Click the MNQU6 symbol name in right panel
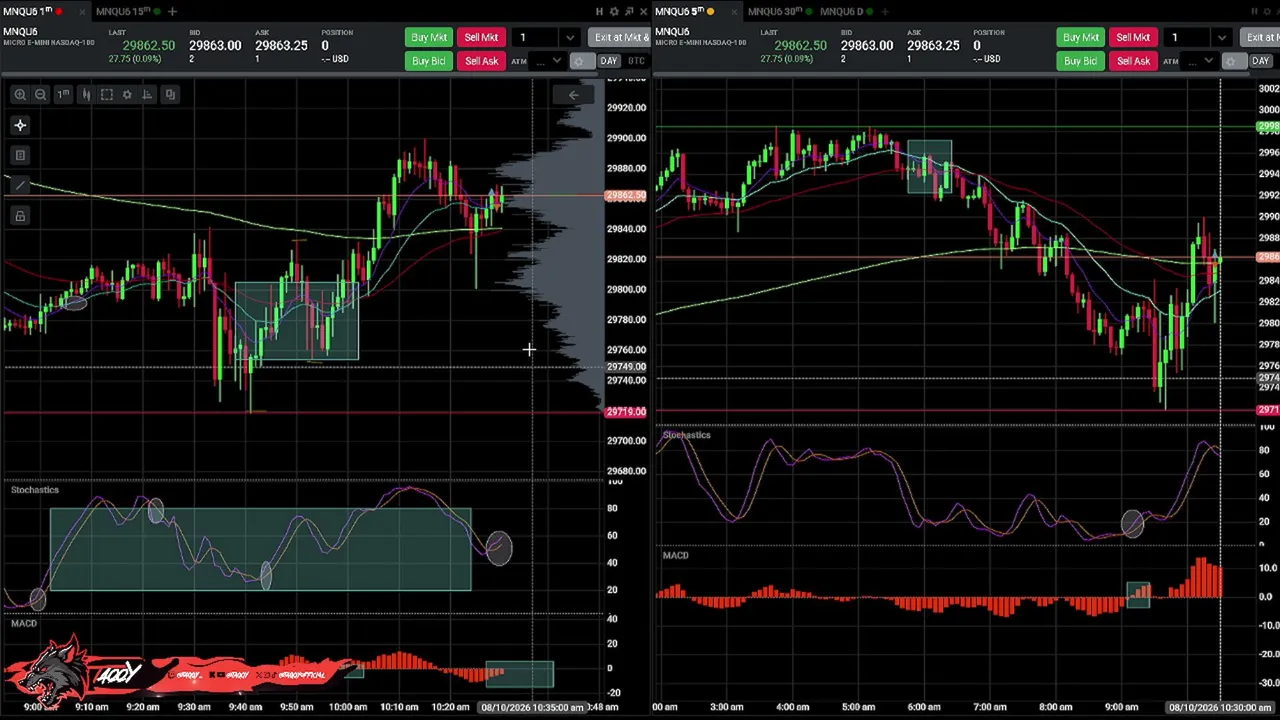The image size is (1280, 720). (672, 32)
